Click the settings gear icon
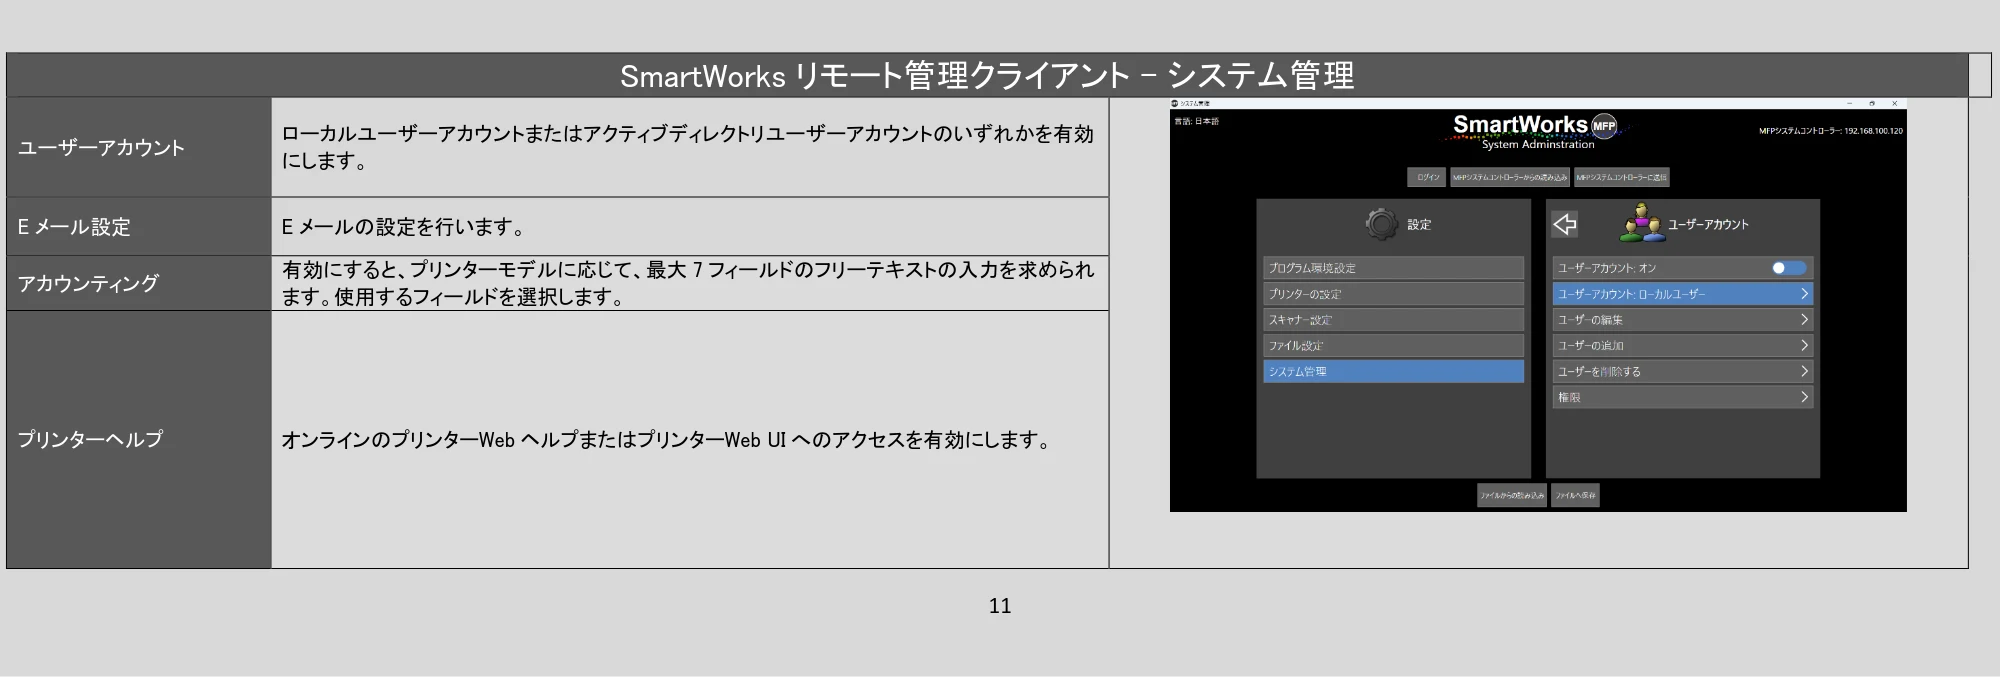Image resolution: width=2000 pixels, height=677 pixels. pos(1382,224)
